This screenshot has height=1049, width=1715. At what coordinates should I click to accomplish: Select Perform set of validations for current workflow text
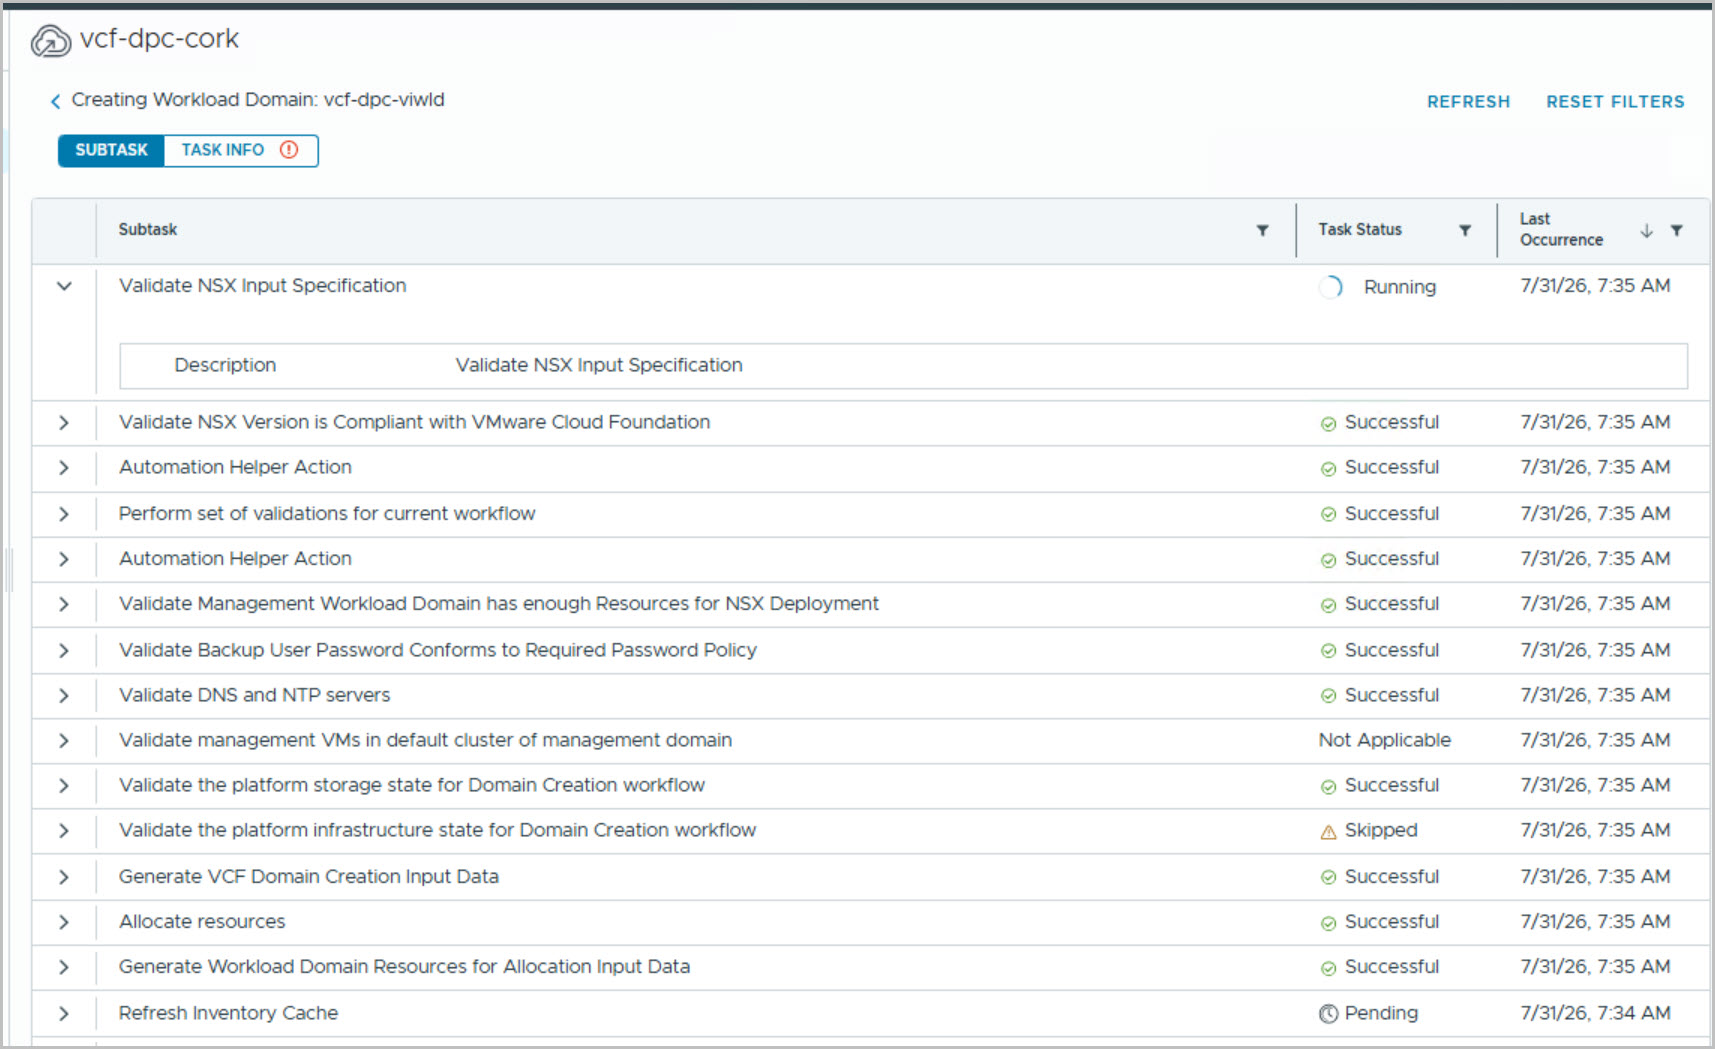point(327,513)
